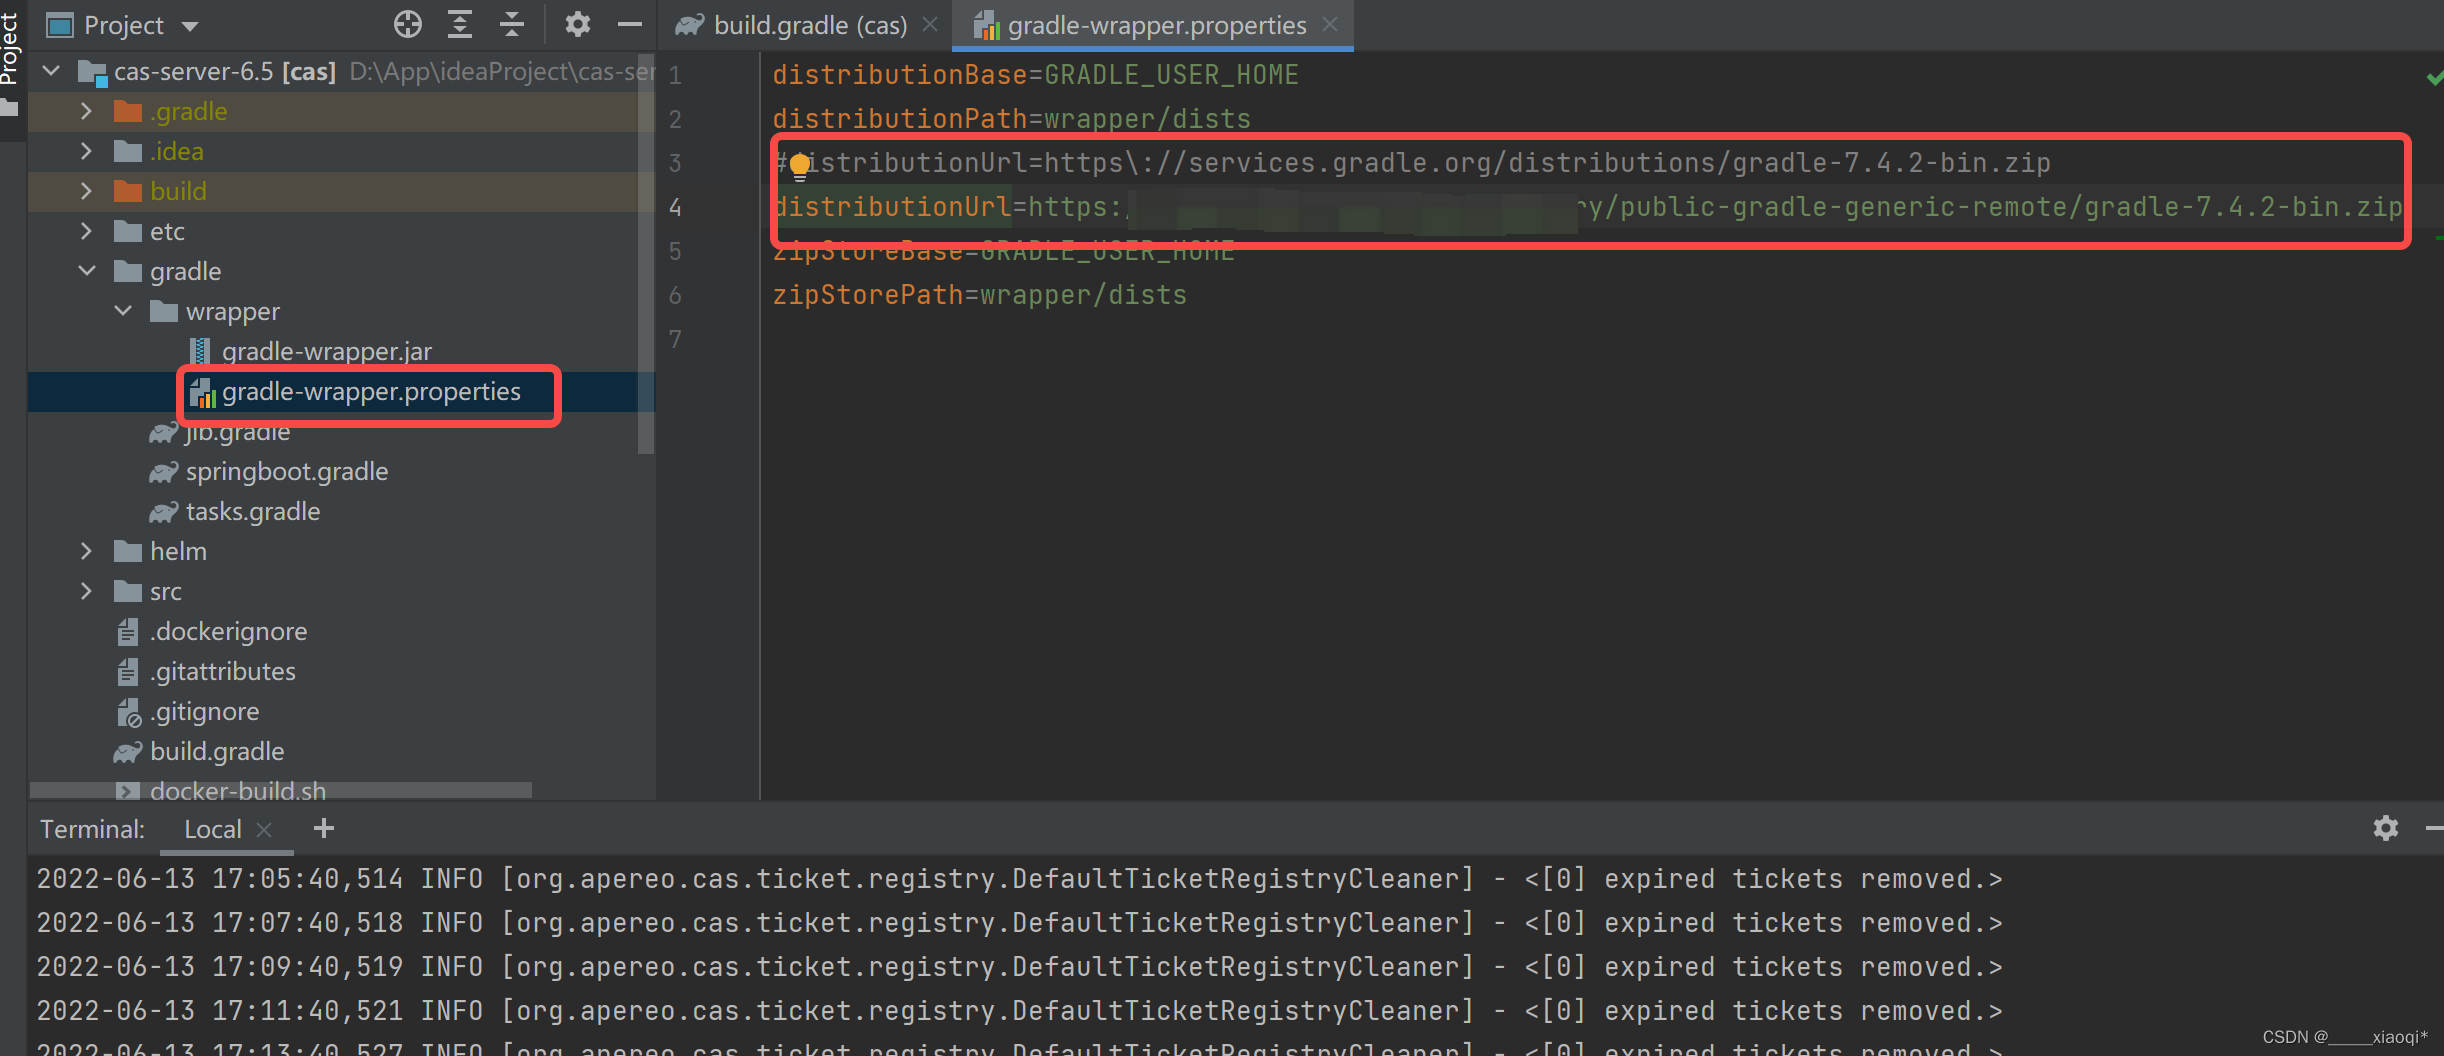The height and width of the screenshot is (1056, 2444).
Task: Click the .idea folder icon
Action: [128, 151]
